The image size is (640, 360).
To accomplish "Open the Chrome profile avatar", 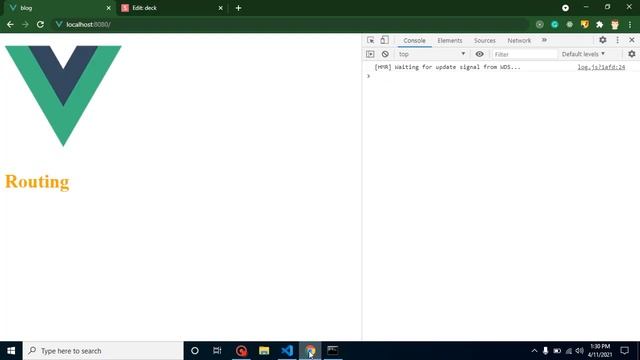I will pyautogui.click(x=615, y=24).
